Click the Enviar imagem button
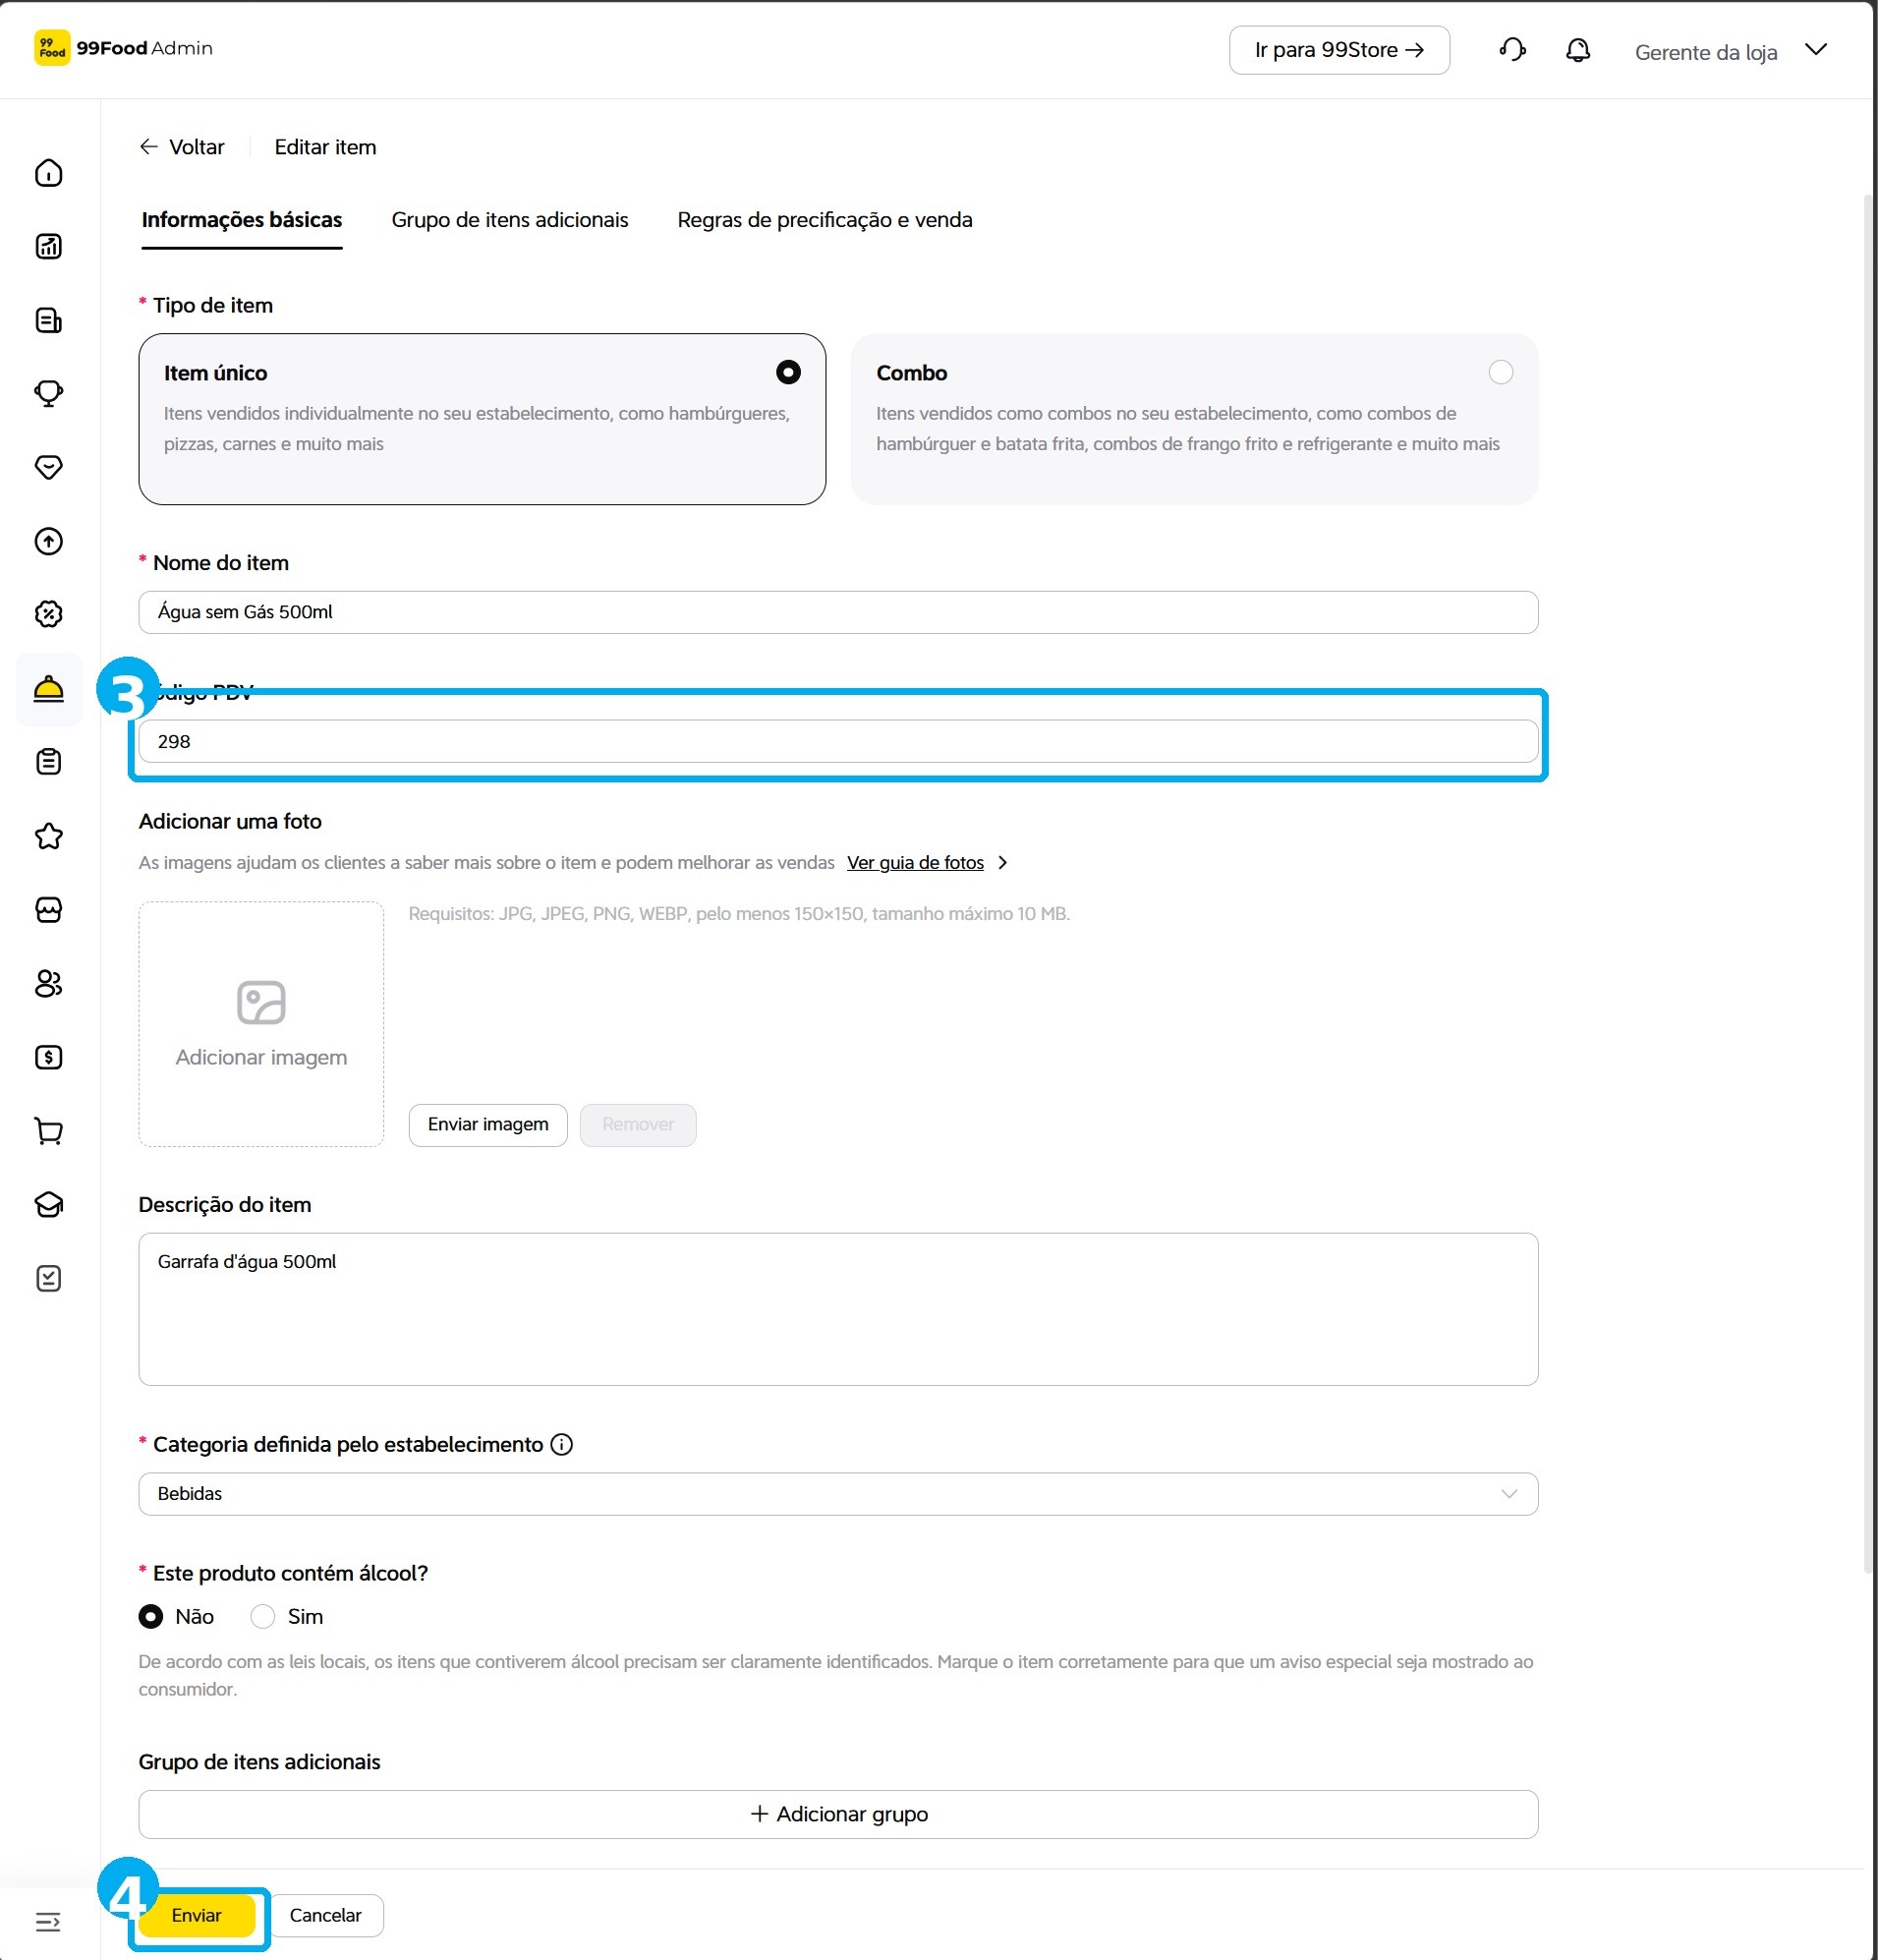Image resolution: width=1878 pixels, height=1960 pixels. click(488, 1124)
